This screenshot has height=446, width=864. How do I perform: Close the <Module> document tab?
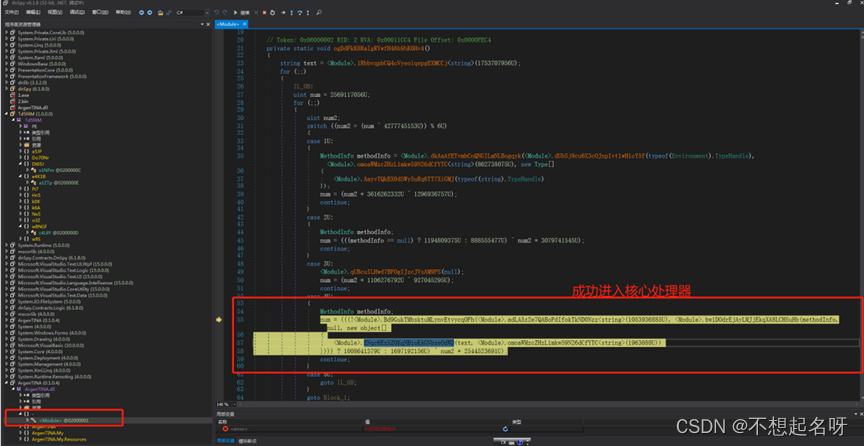[245, 24]
